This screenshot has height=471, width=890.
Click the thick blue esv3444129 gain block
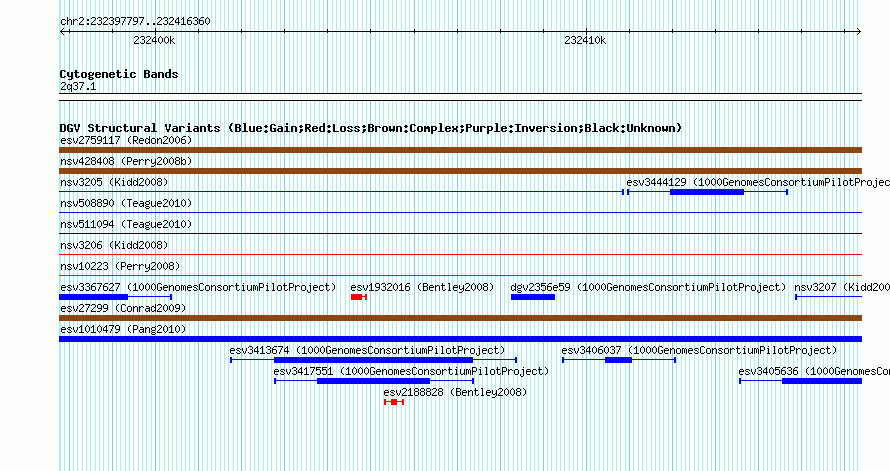point(707,192)
